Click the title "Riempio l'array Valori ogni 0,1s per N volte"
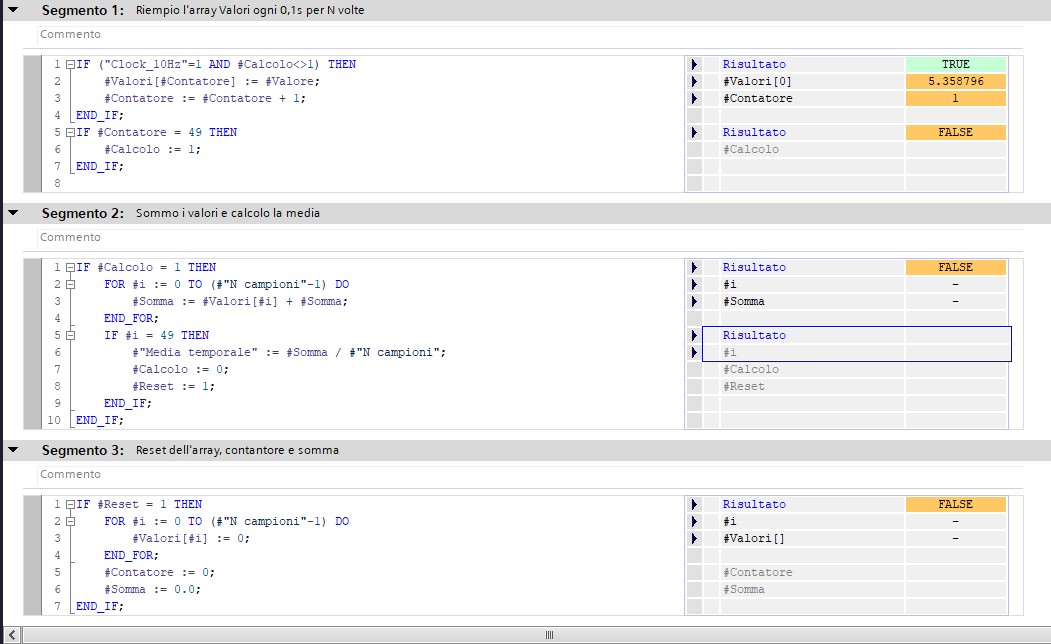 250,10
